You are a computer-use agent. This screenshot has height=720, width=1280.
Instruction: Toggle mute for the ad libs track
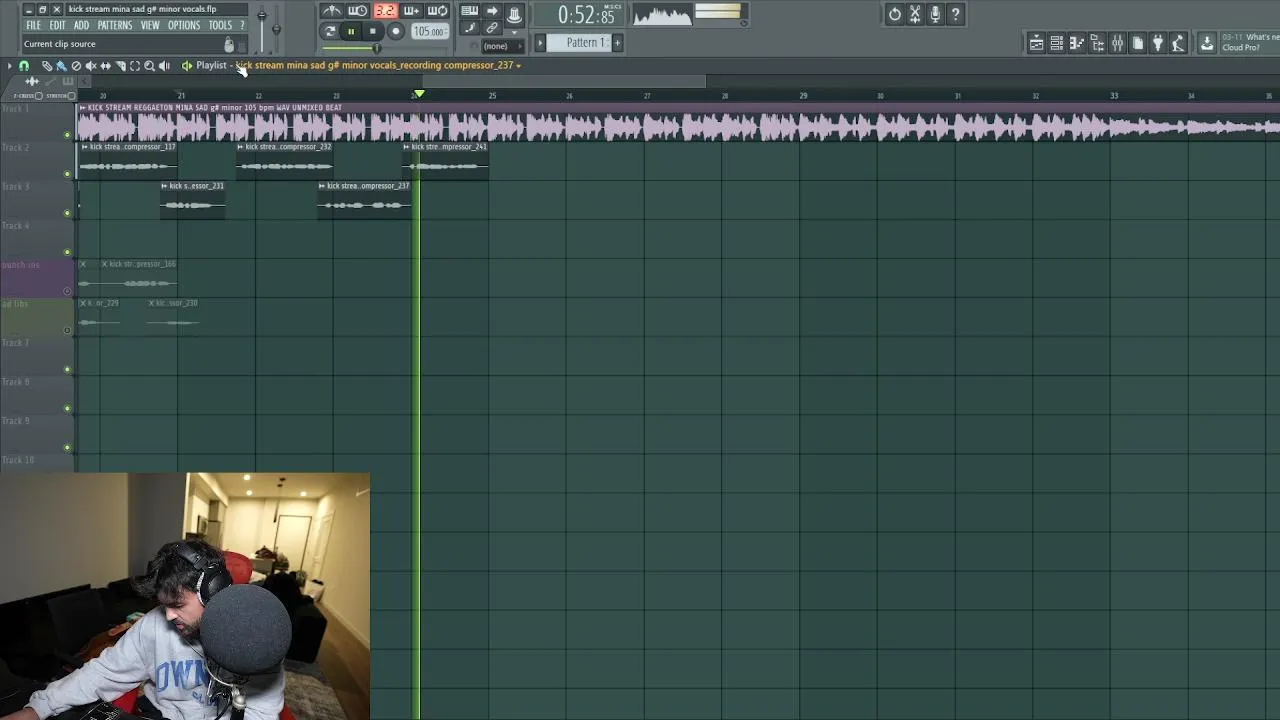click(68, 330)
